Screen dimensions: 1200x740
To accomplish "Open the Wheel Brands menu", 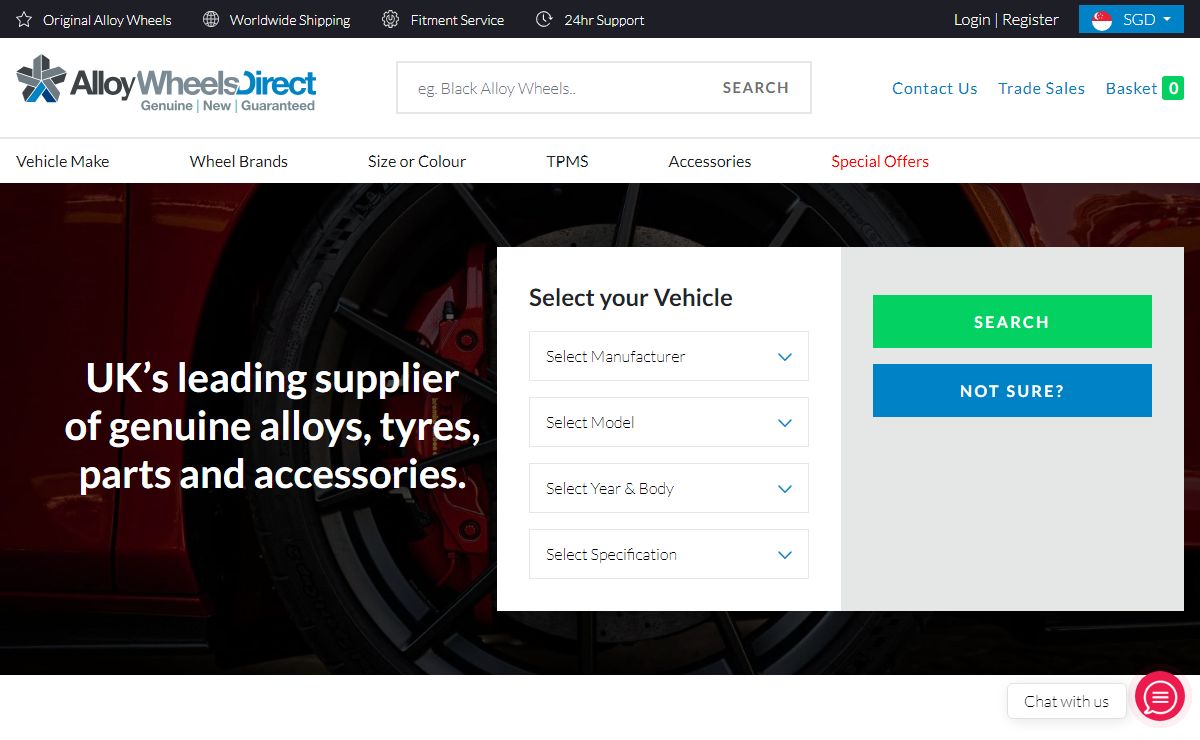I will 239,161.
